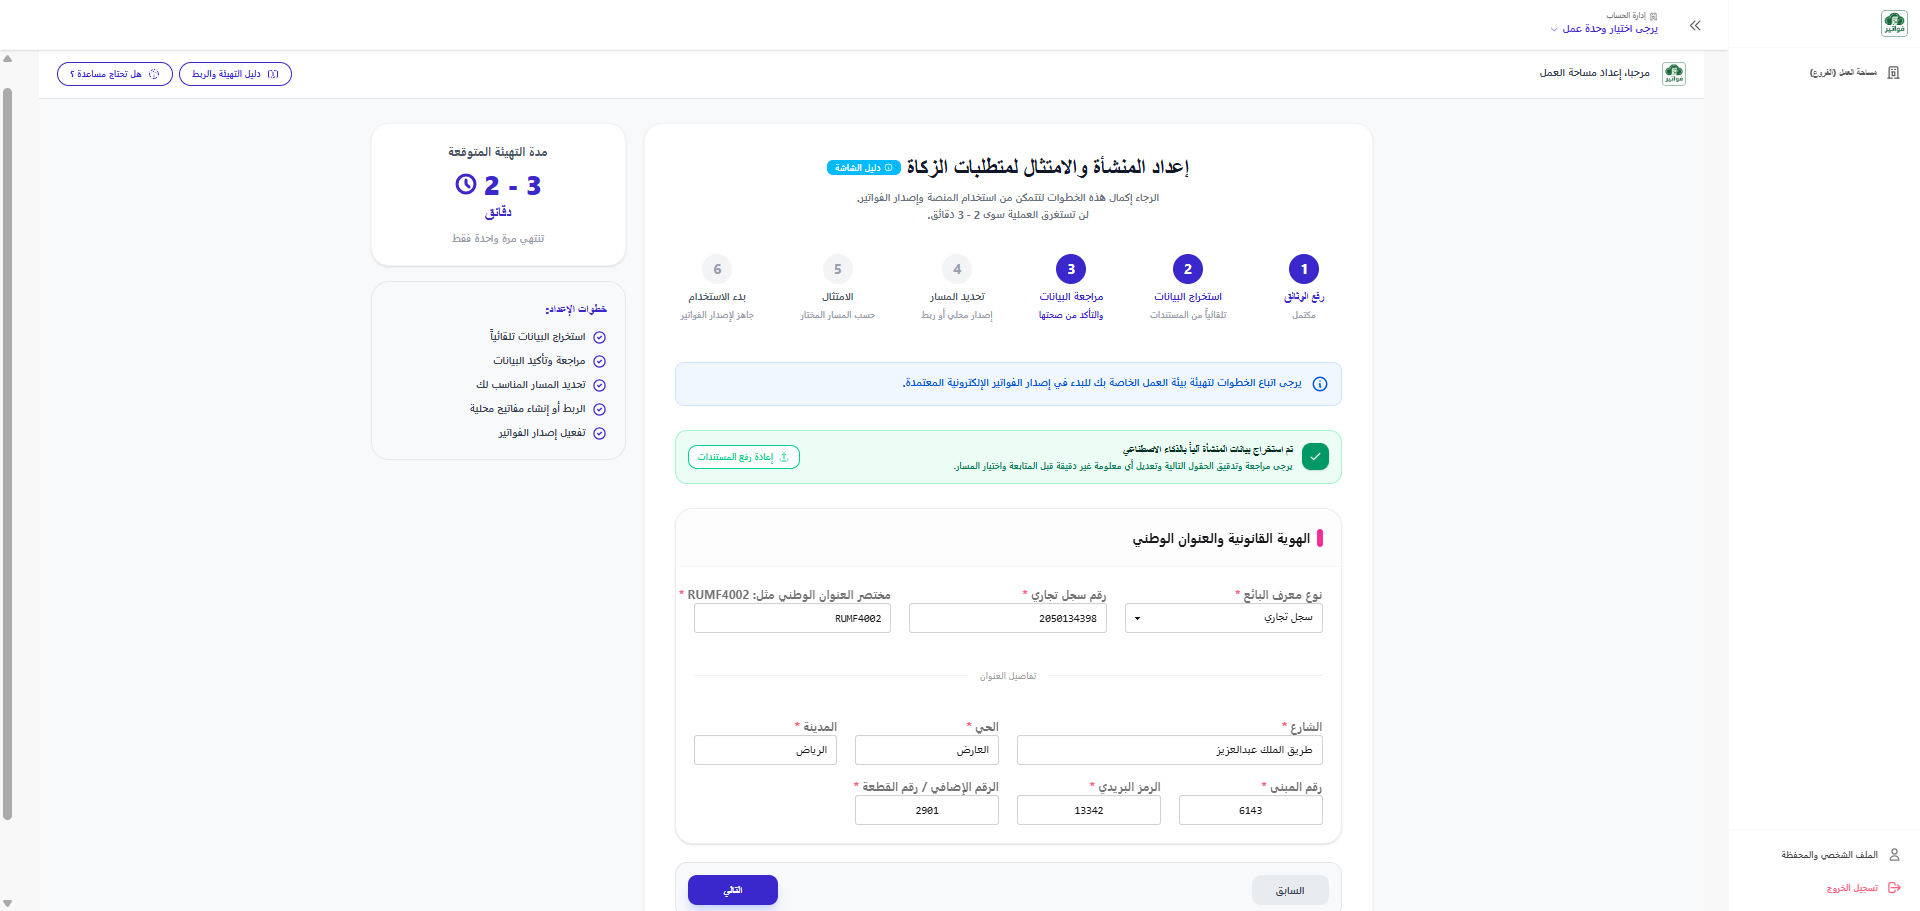Image resolution: width=1920 pixels, height=911 pixels.
Task: Click the الشارع street input field
Action: [x=1170, y=750]
